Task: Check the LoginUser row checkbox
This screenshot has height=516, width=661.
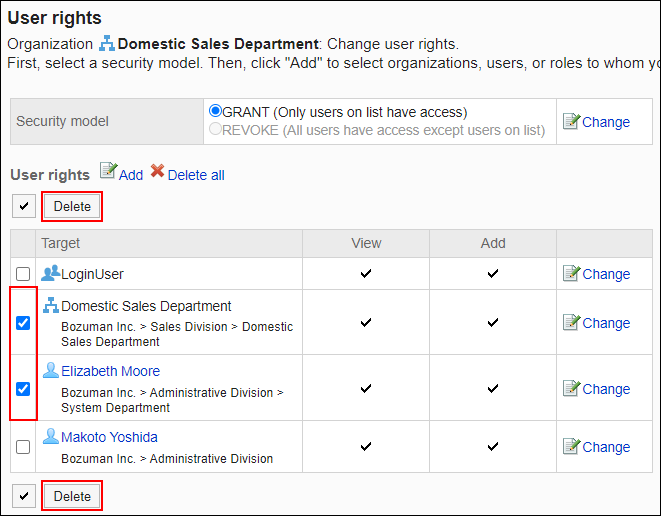Action: (x=23, y=274)
